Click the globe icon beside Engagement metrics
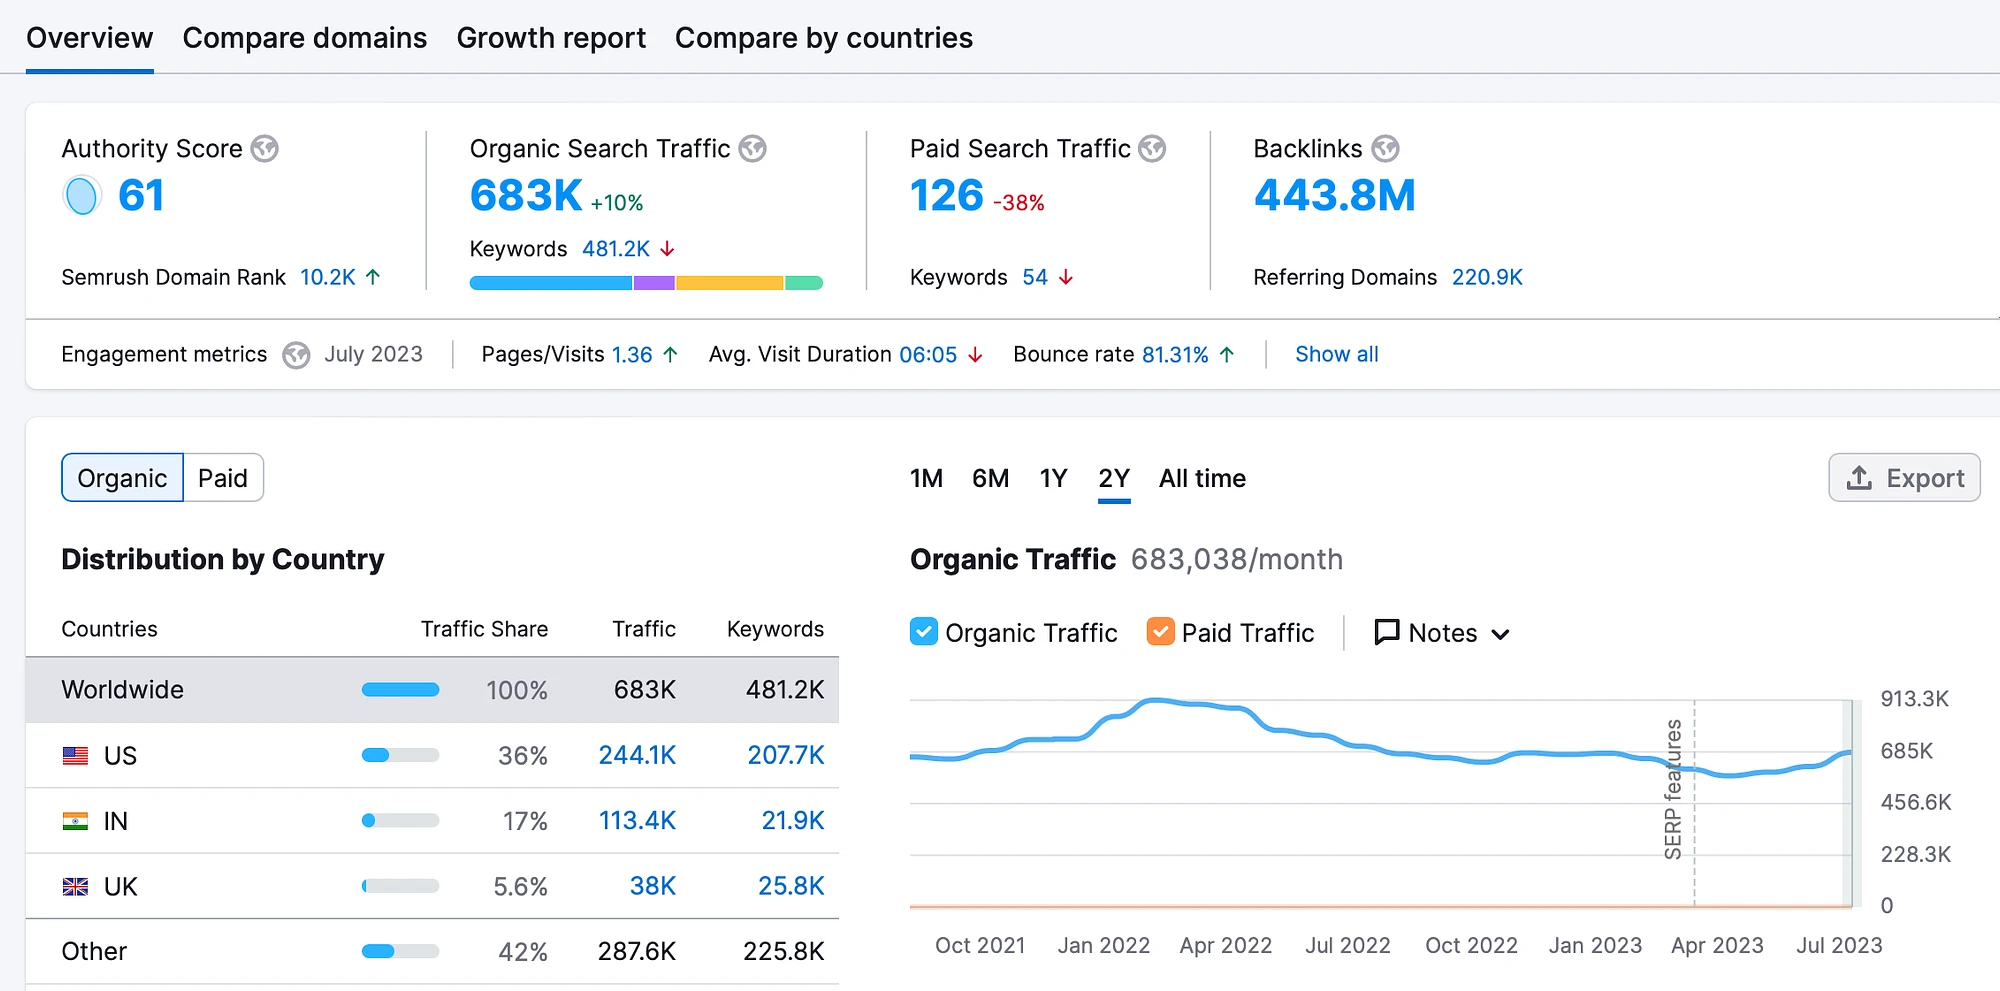The height and width of the screenshot is (991, 2000). click(x=296, y=355)
